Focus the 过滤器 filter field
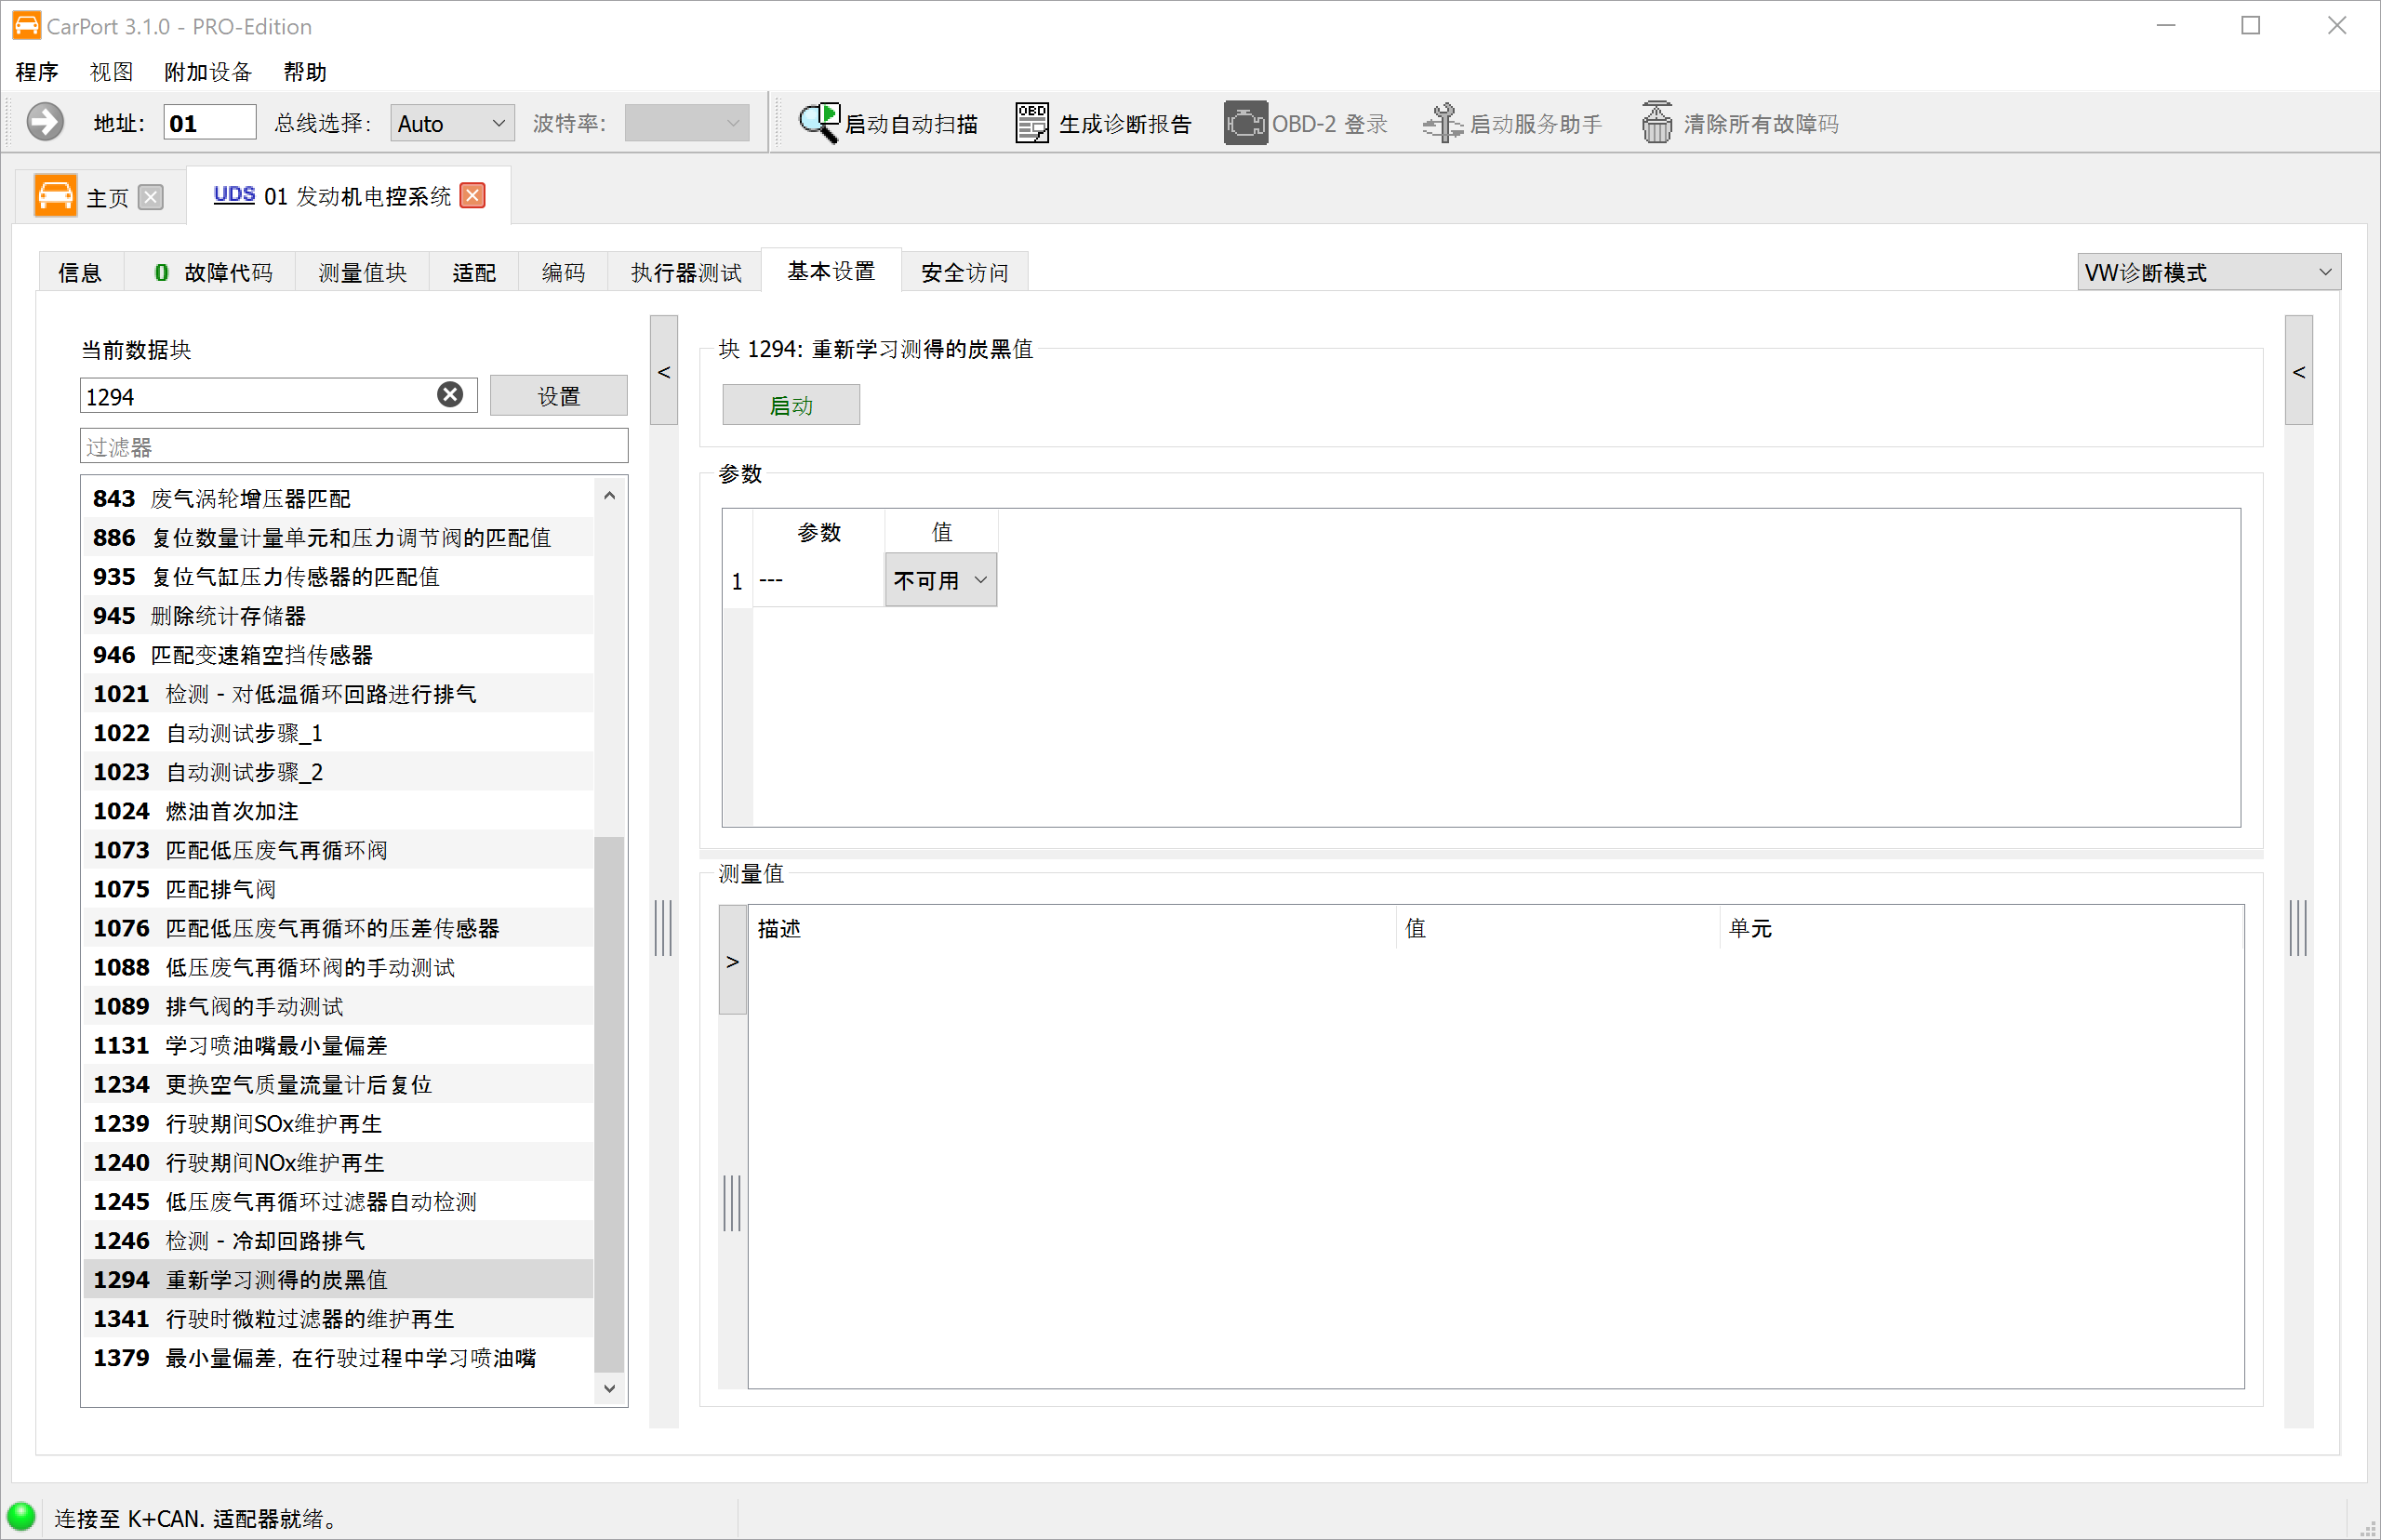The image size is (2381, 1540). [354, 446]
